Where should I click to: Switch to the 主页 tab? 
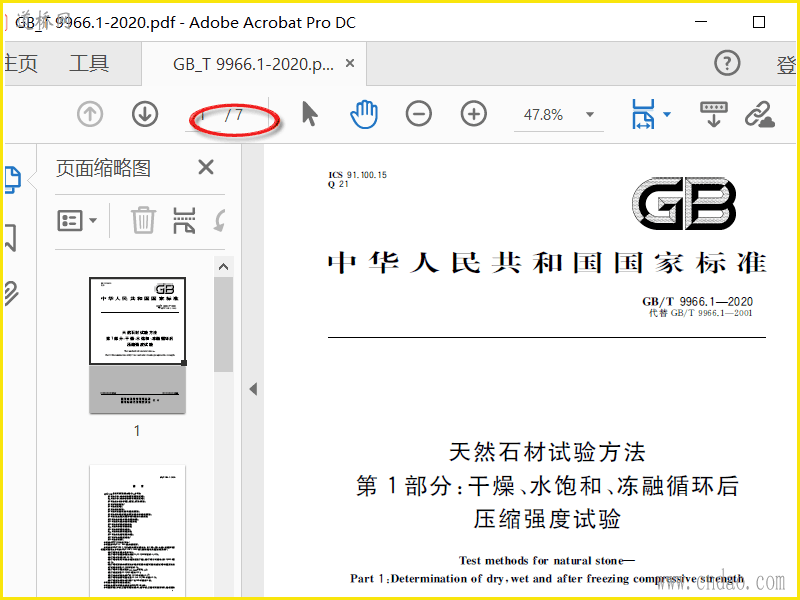click(21, 64)
